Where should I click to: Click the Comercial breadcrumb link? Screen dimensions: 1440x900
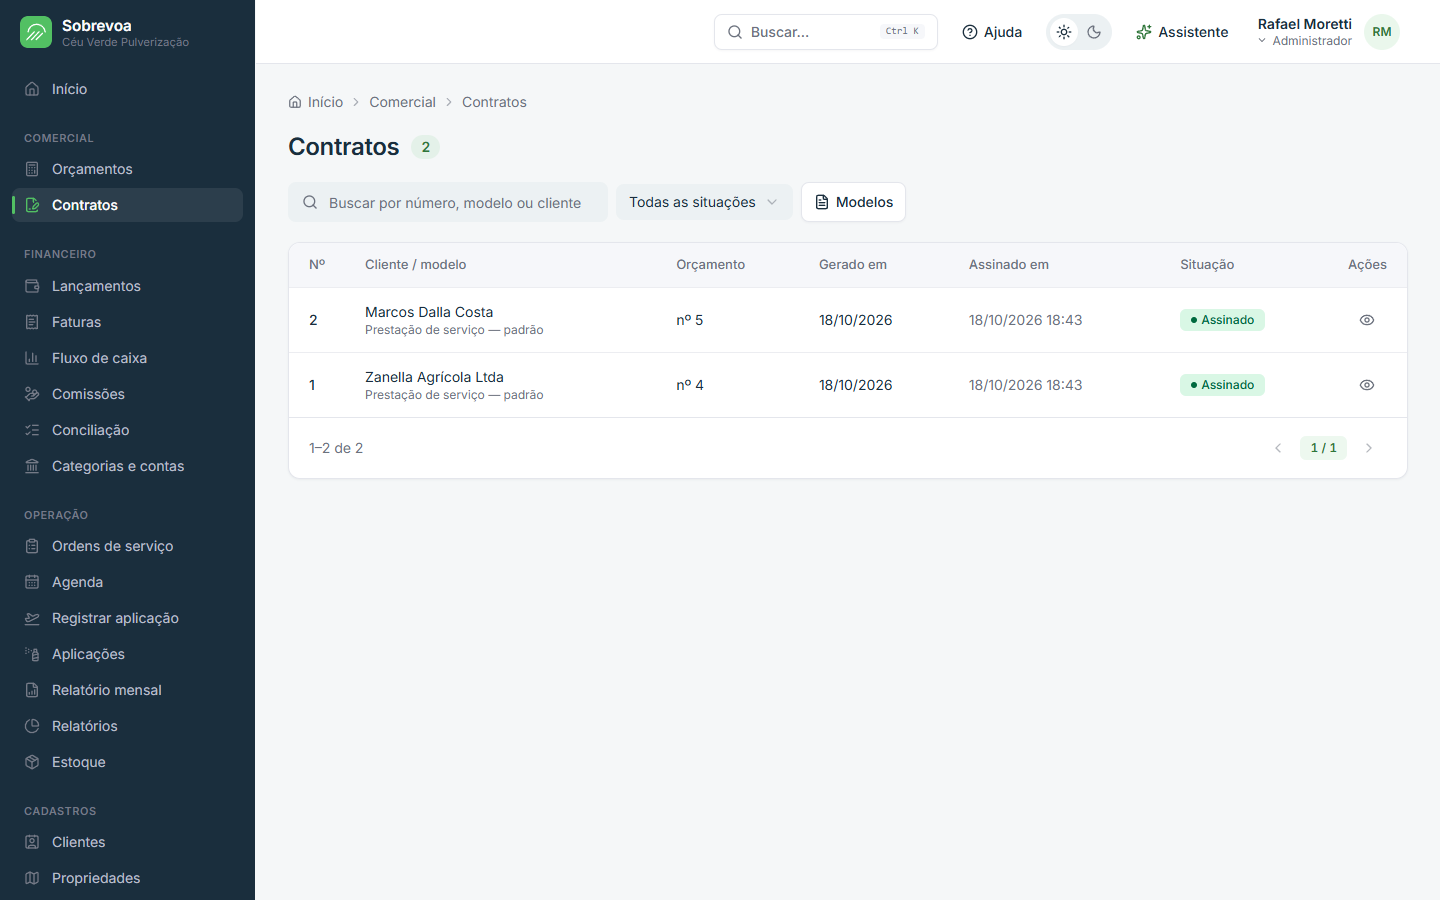tap(402, 102)
